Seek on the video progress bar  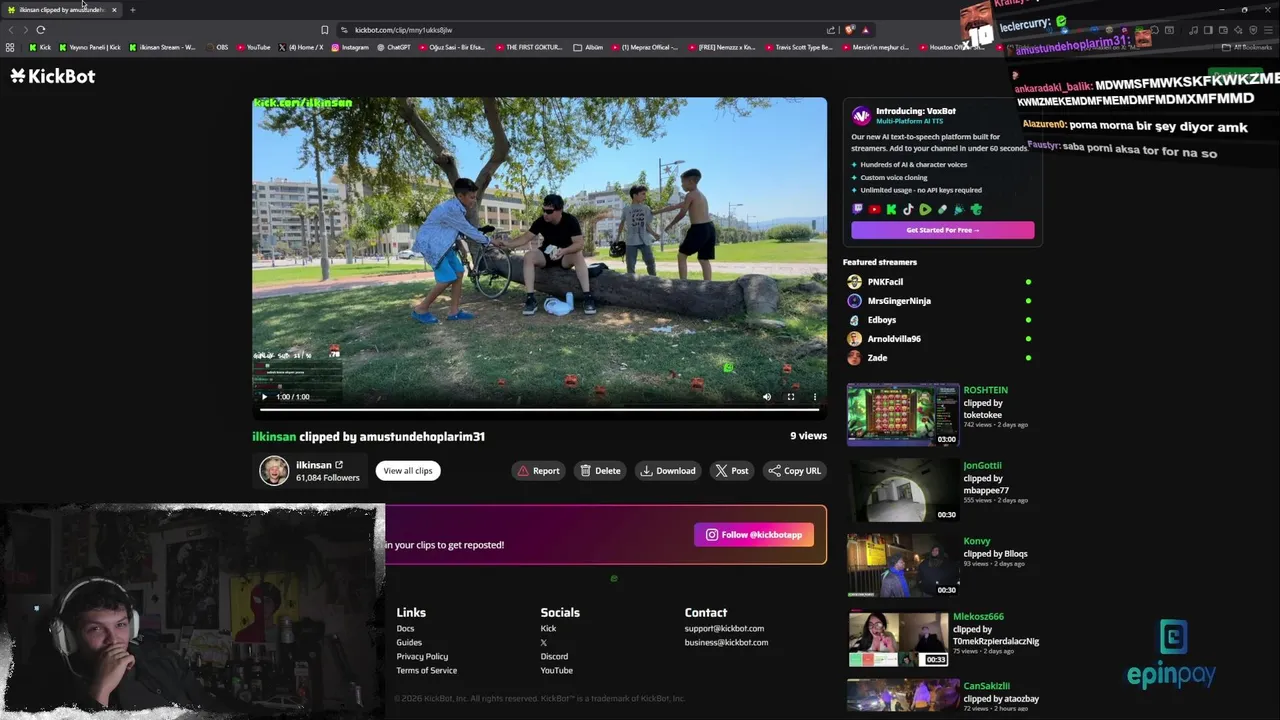click(x=539, y=409)
